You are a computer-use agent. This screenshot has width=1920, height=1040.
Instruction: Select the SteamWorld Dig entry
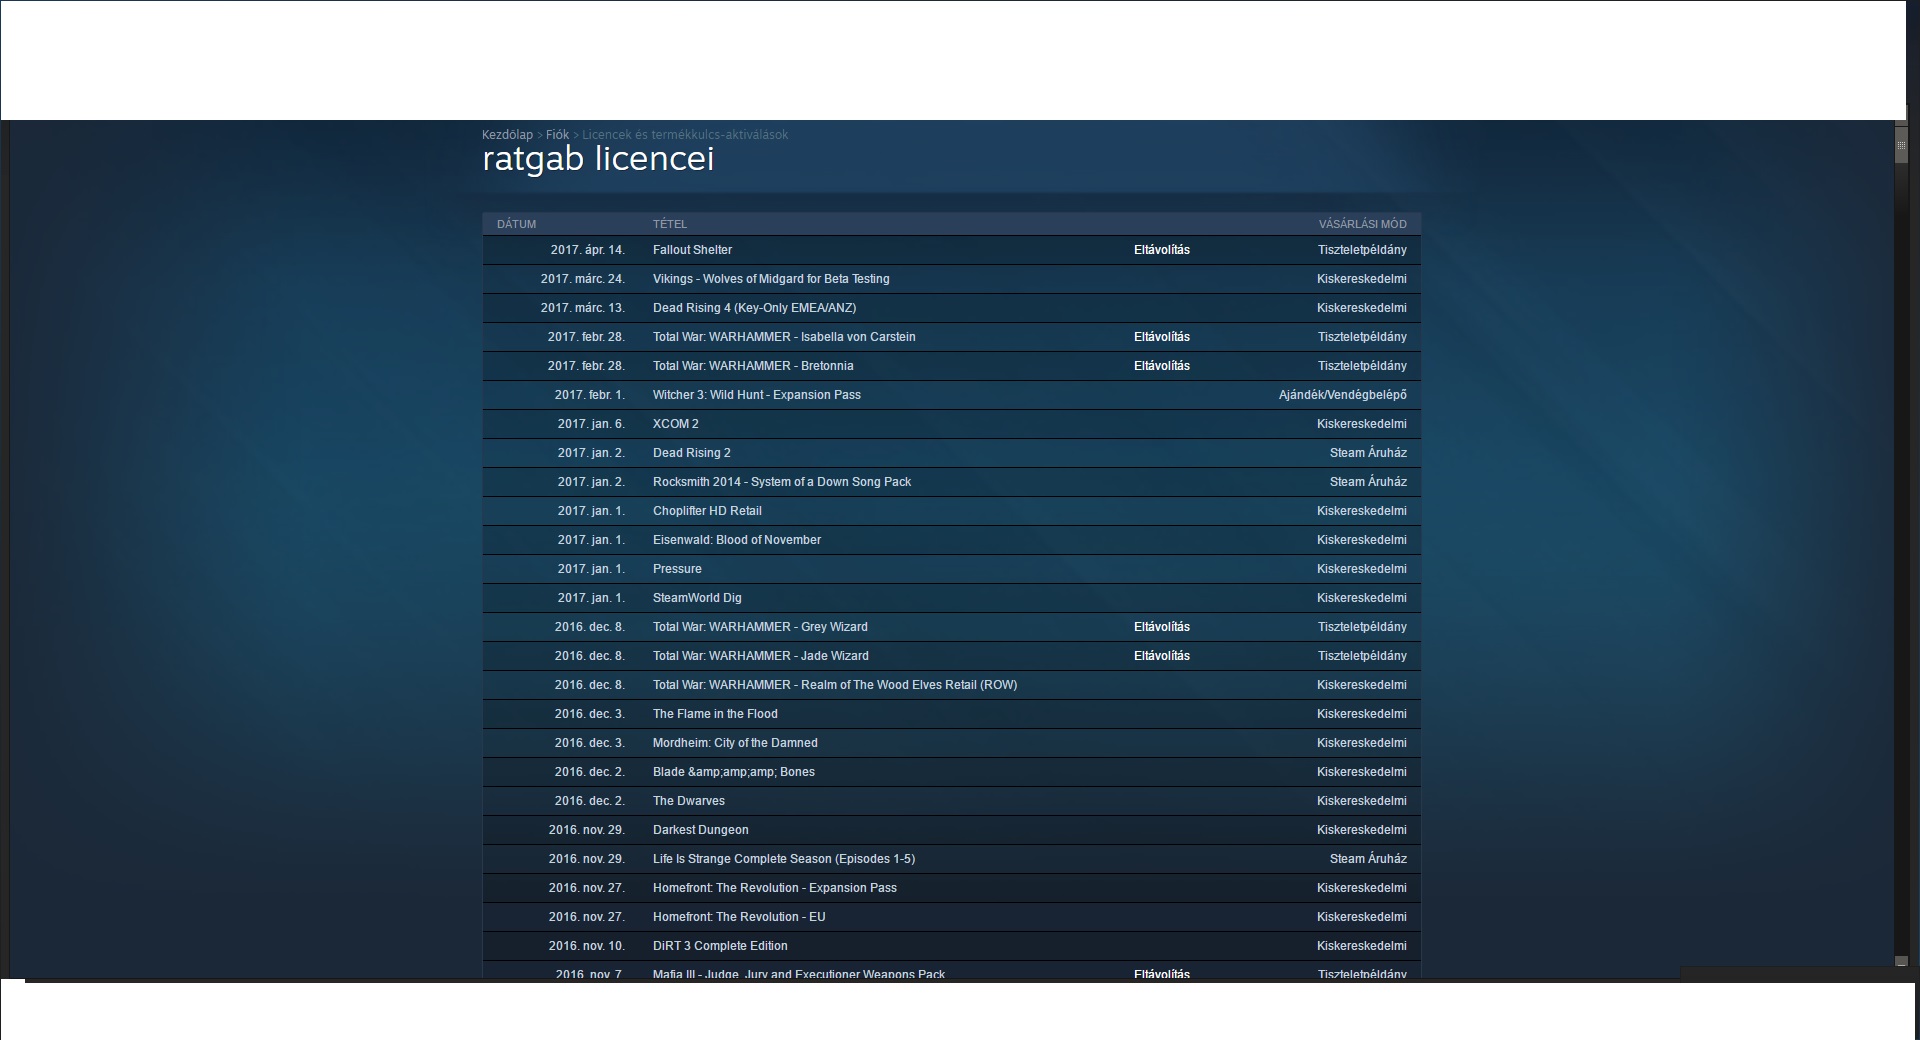click(697, 598)
